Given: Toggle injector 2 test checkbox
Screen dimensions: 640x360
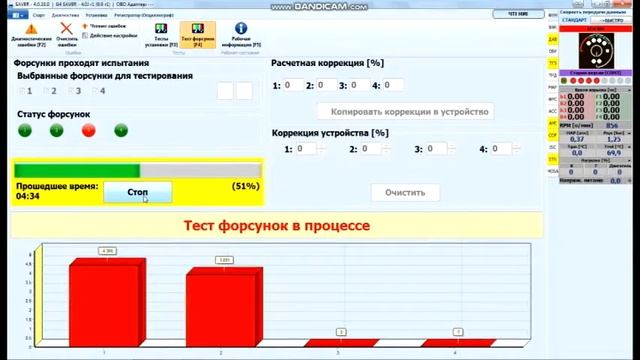Looking at the screenshot, I should point(47,91).
